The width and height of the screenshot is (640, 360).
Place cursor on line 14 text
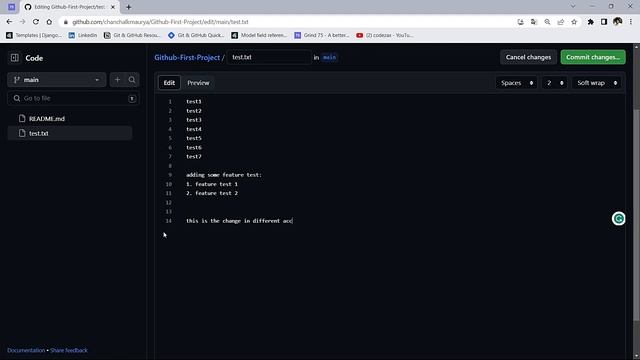point(239,221)
